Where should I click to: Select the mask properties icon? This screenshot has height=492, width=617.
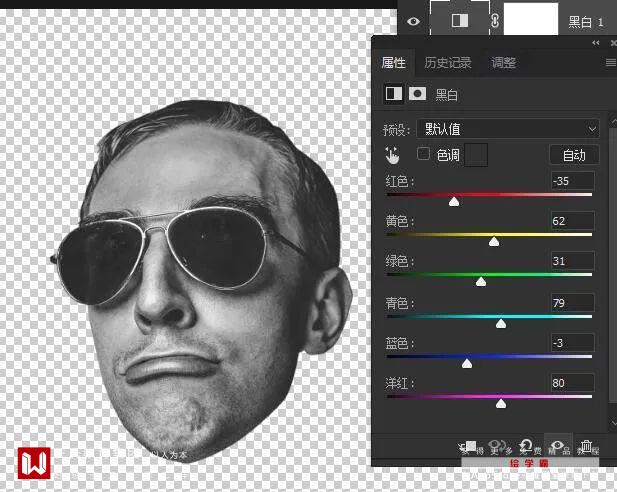click(417, 94)
